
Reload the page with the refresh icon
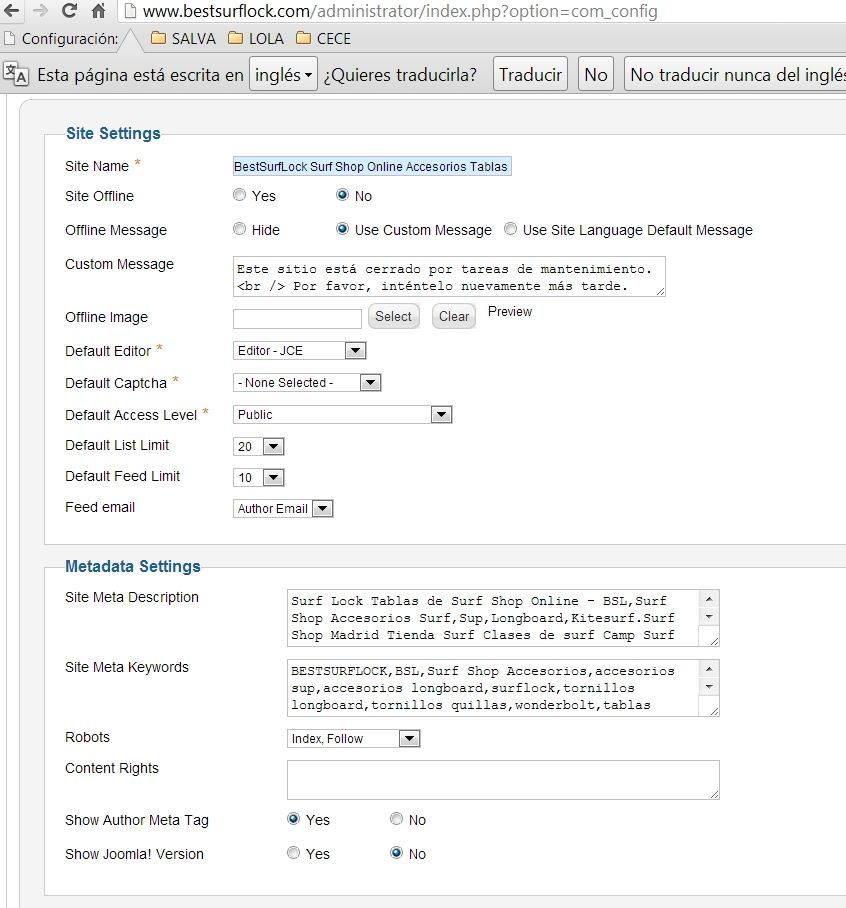[x=69, y=10]
